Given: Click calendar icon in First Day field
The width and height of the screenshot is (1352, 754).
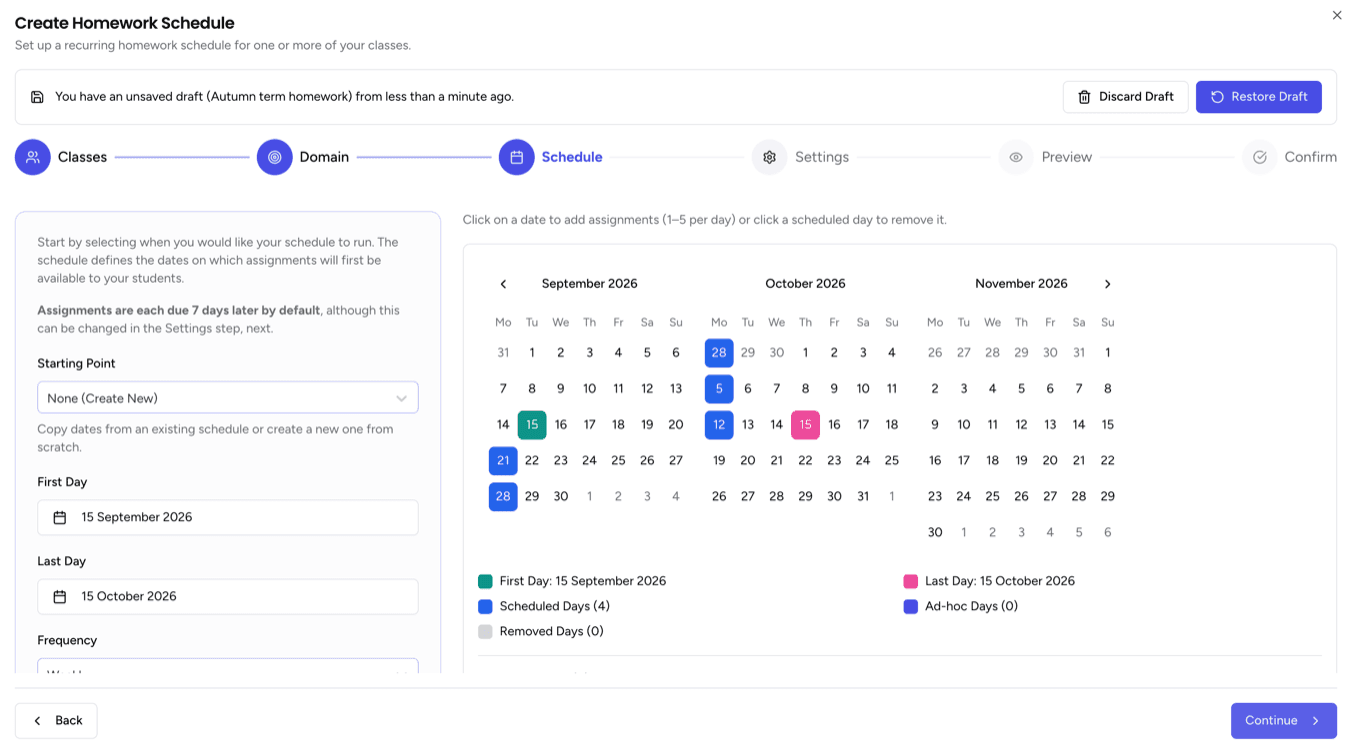Looking at the screenshot, I should coord(60,517).
